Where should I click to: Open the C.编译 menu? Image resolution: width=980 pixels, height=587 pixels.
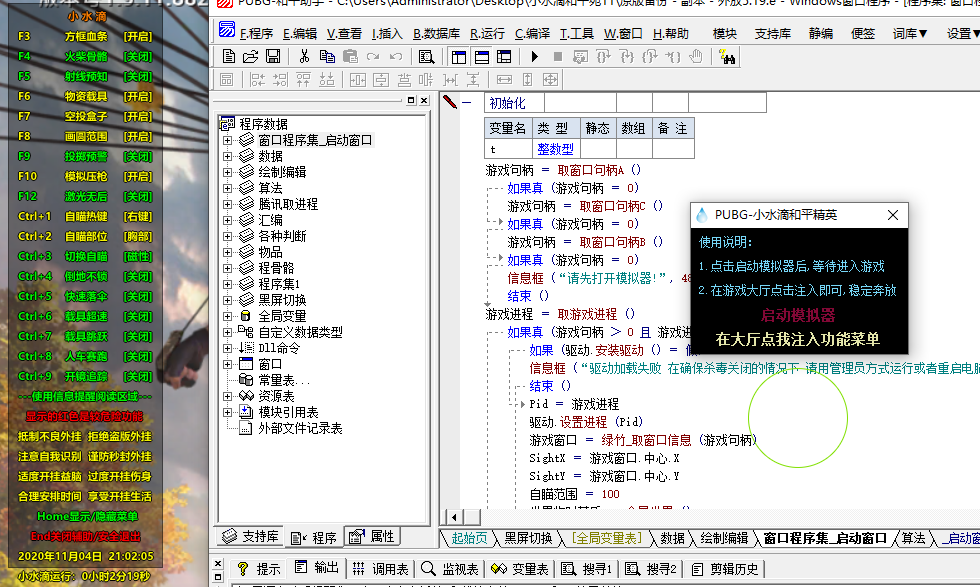click(x=533, y=33)
